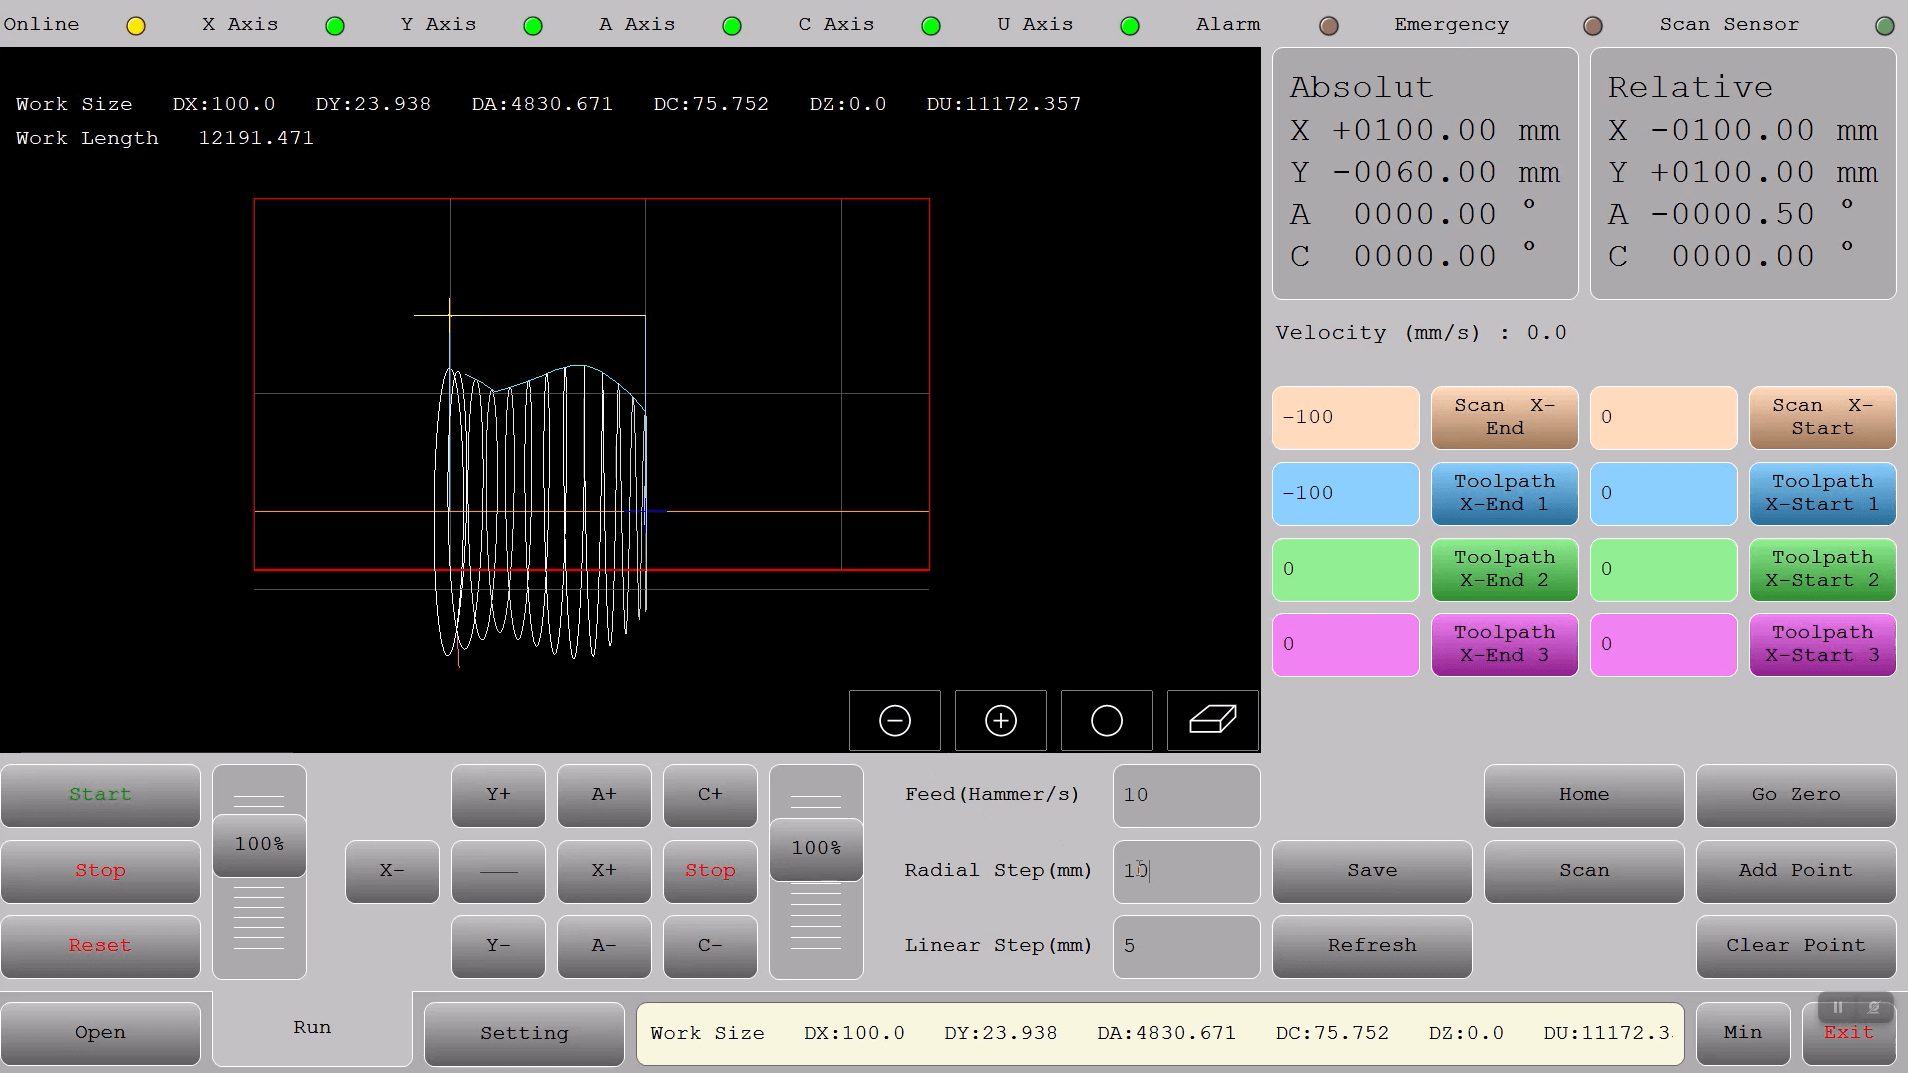The width and height of the screenshot is (1908, 1073).
Task: Open the Setting tab
Action: click(523, 1033)
